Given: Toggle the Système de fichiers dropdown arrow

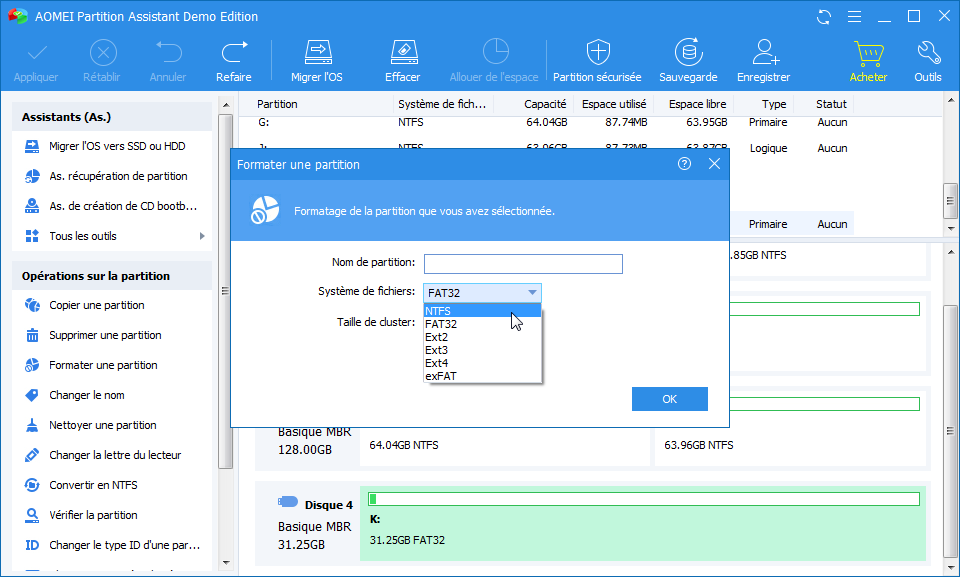Looking at the screenshot, I should click(532, 293).
